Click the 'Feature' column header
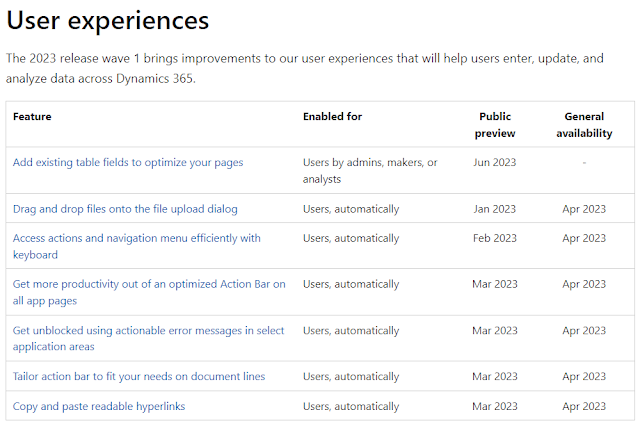This screenshot has height=426, width=640. (32, 116)
